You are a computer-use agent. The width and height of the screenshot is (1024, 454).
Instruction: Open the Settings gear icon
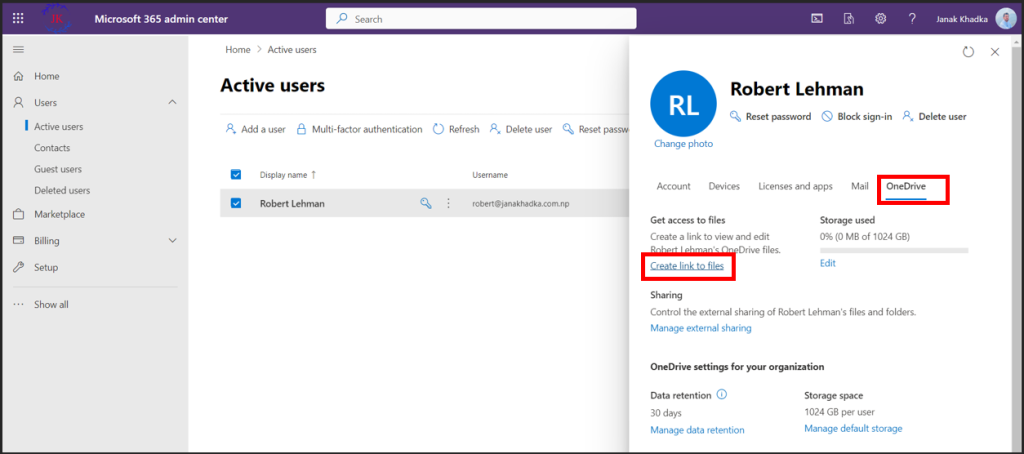(880, 19)
